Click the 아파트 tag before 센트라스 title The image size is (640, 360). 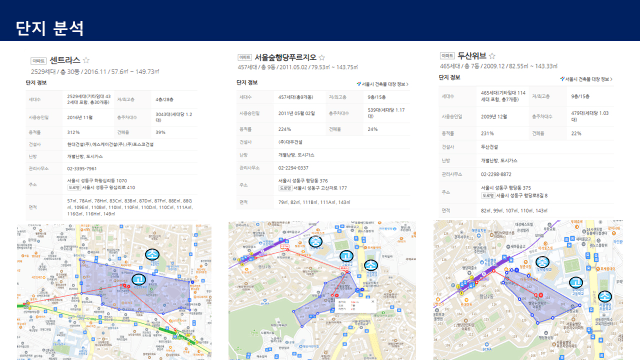pyautogui.click(x=38, y=61)
